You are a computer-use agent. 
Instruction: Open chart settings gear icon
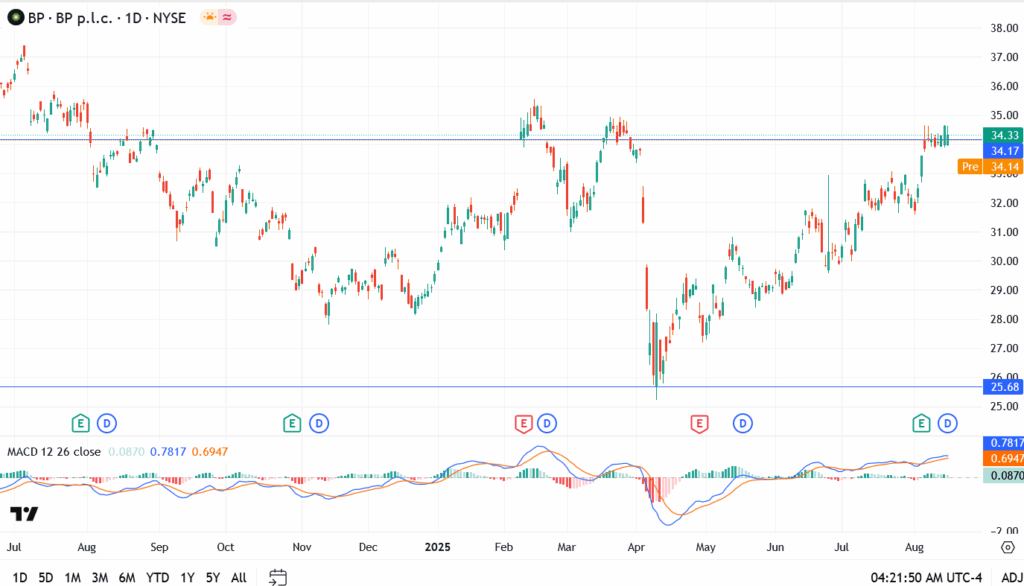[x=1007, y=547]
